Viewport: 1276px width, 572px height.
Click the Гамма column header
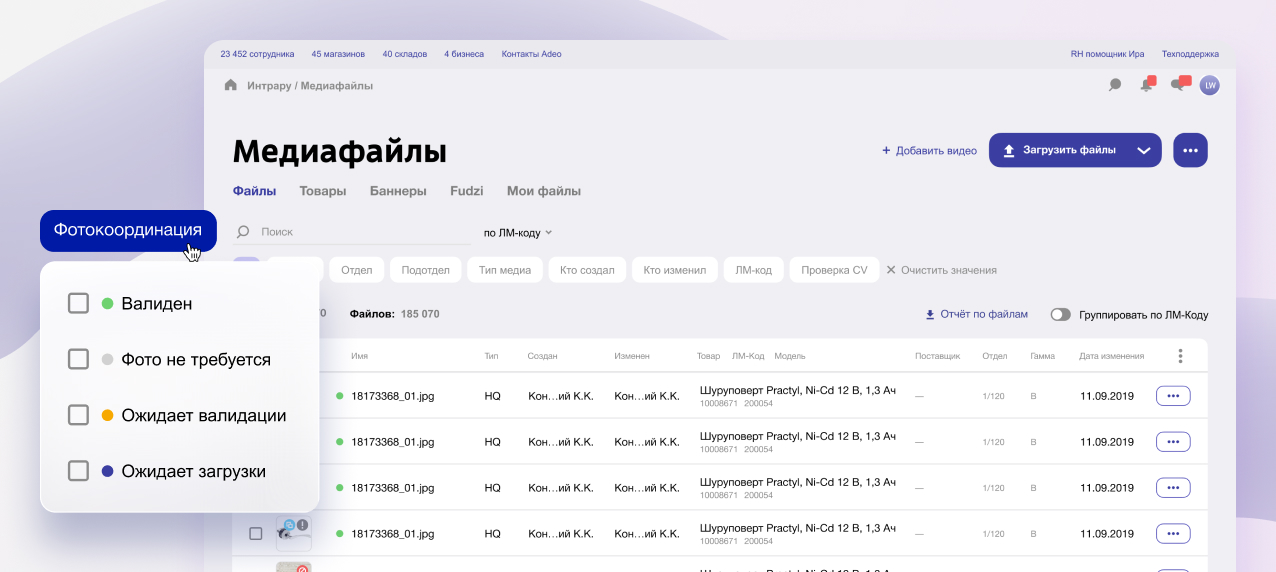[1042, 356]
